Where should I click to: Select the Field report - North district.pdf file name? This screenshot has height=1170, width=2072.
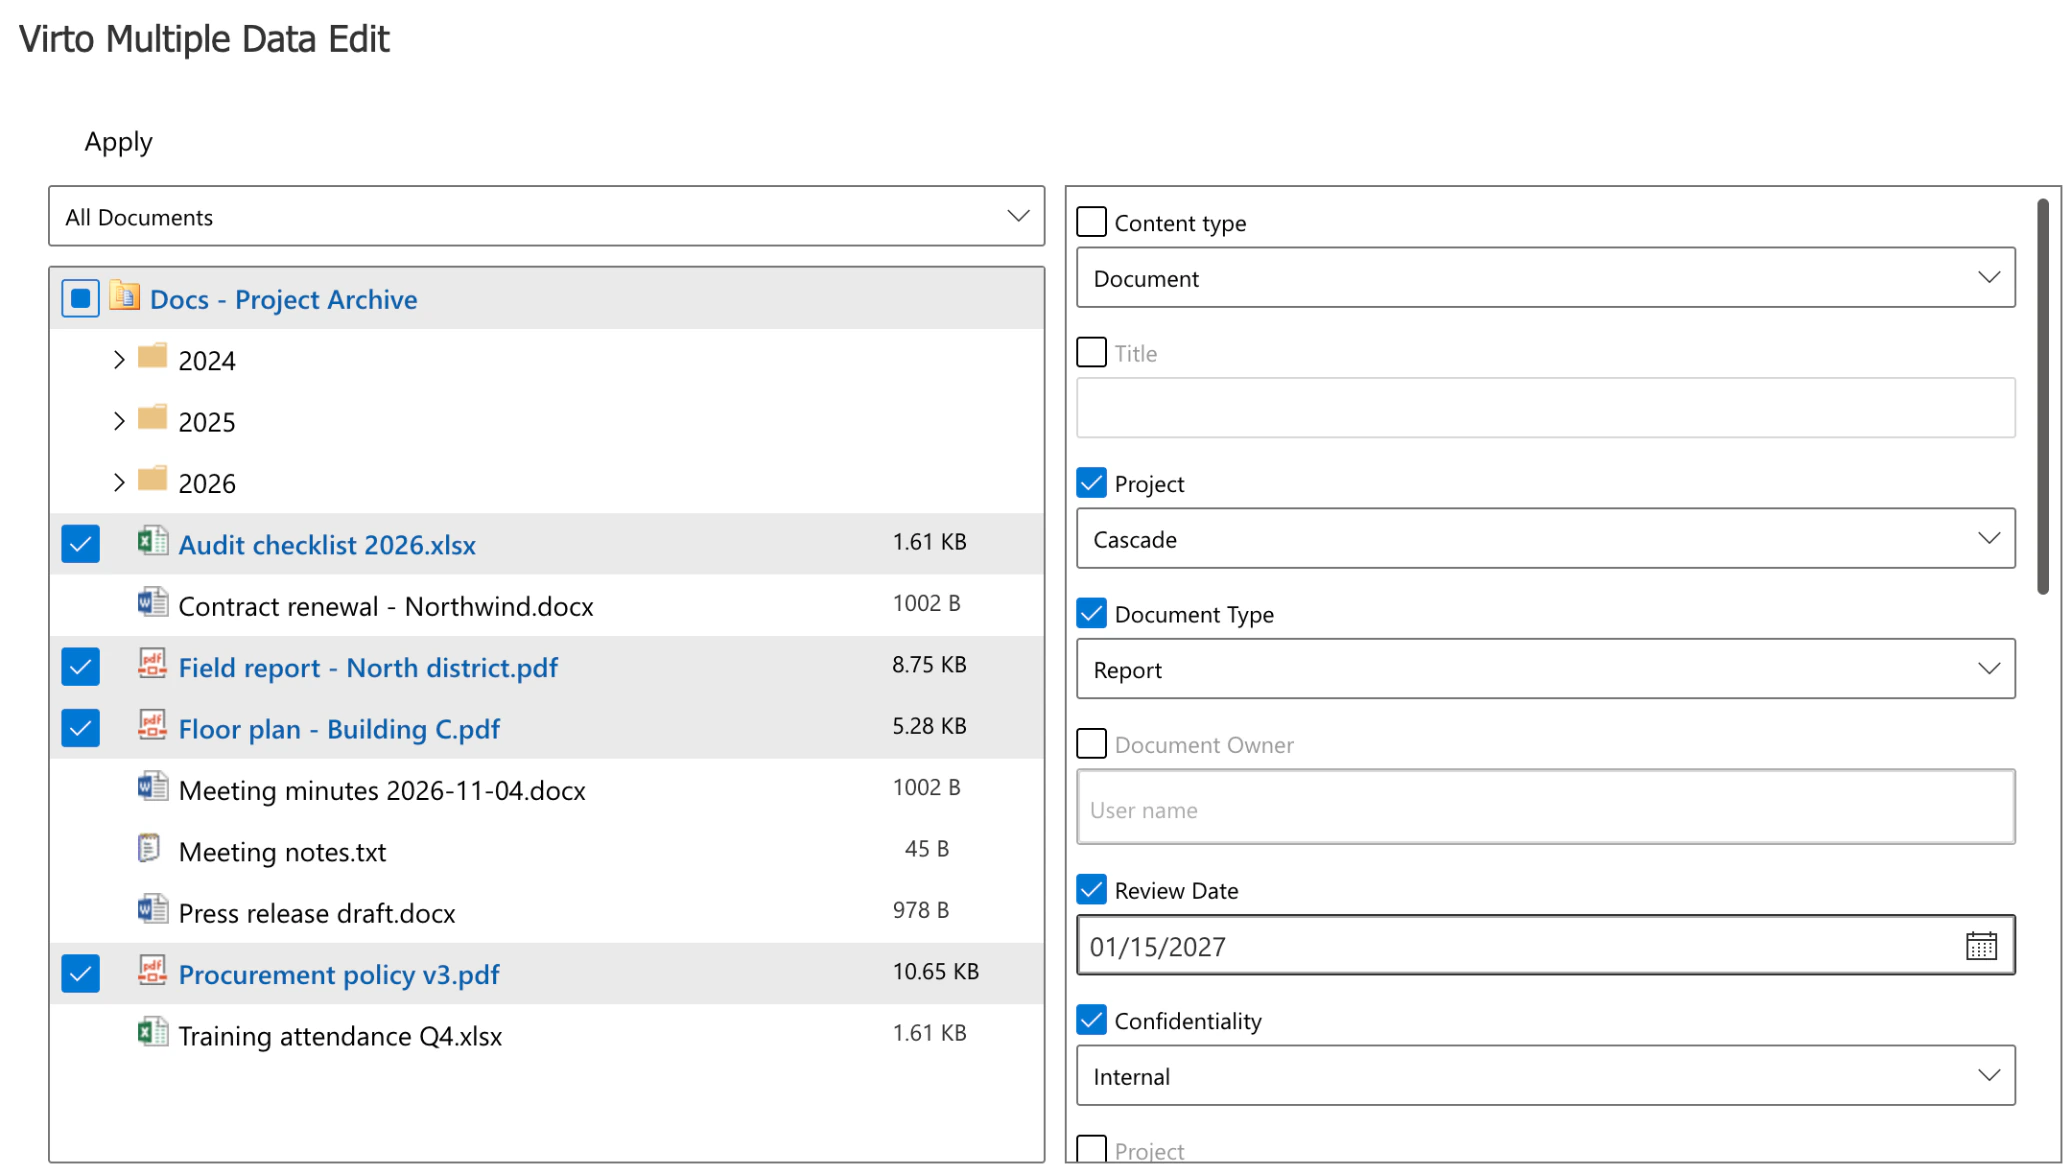(368, 668)
